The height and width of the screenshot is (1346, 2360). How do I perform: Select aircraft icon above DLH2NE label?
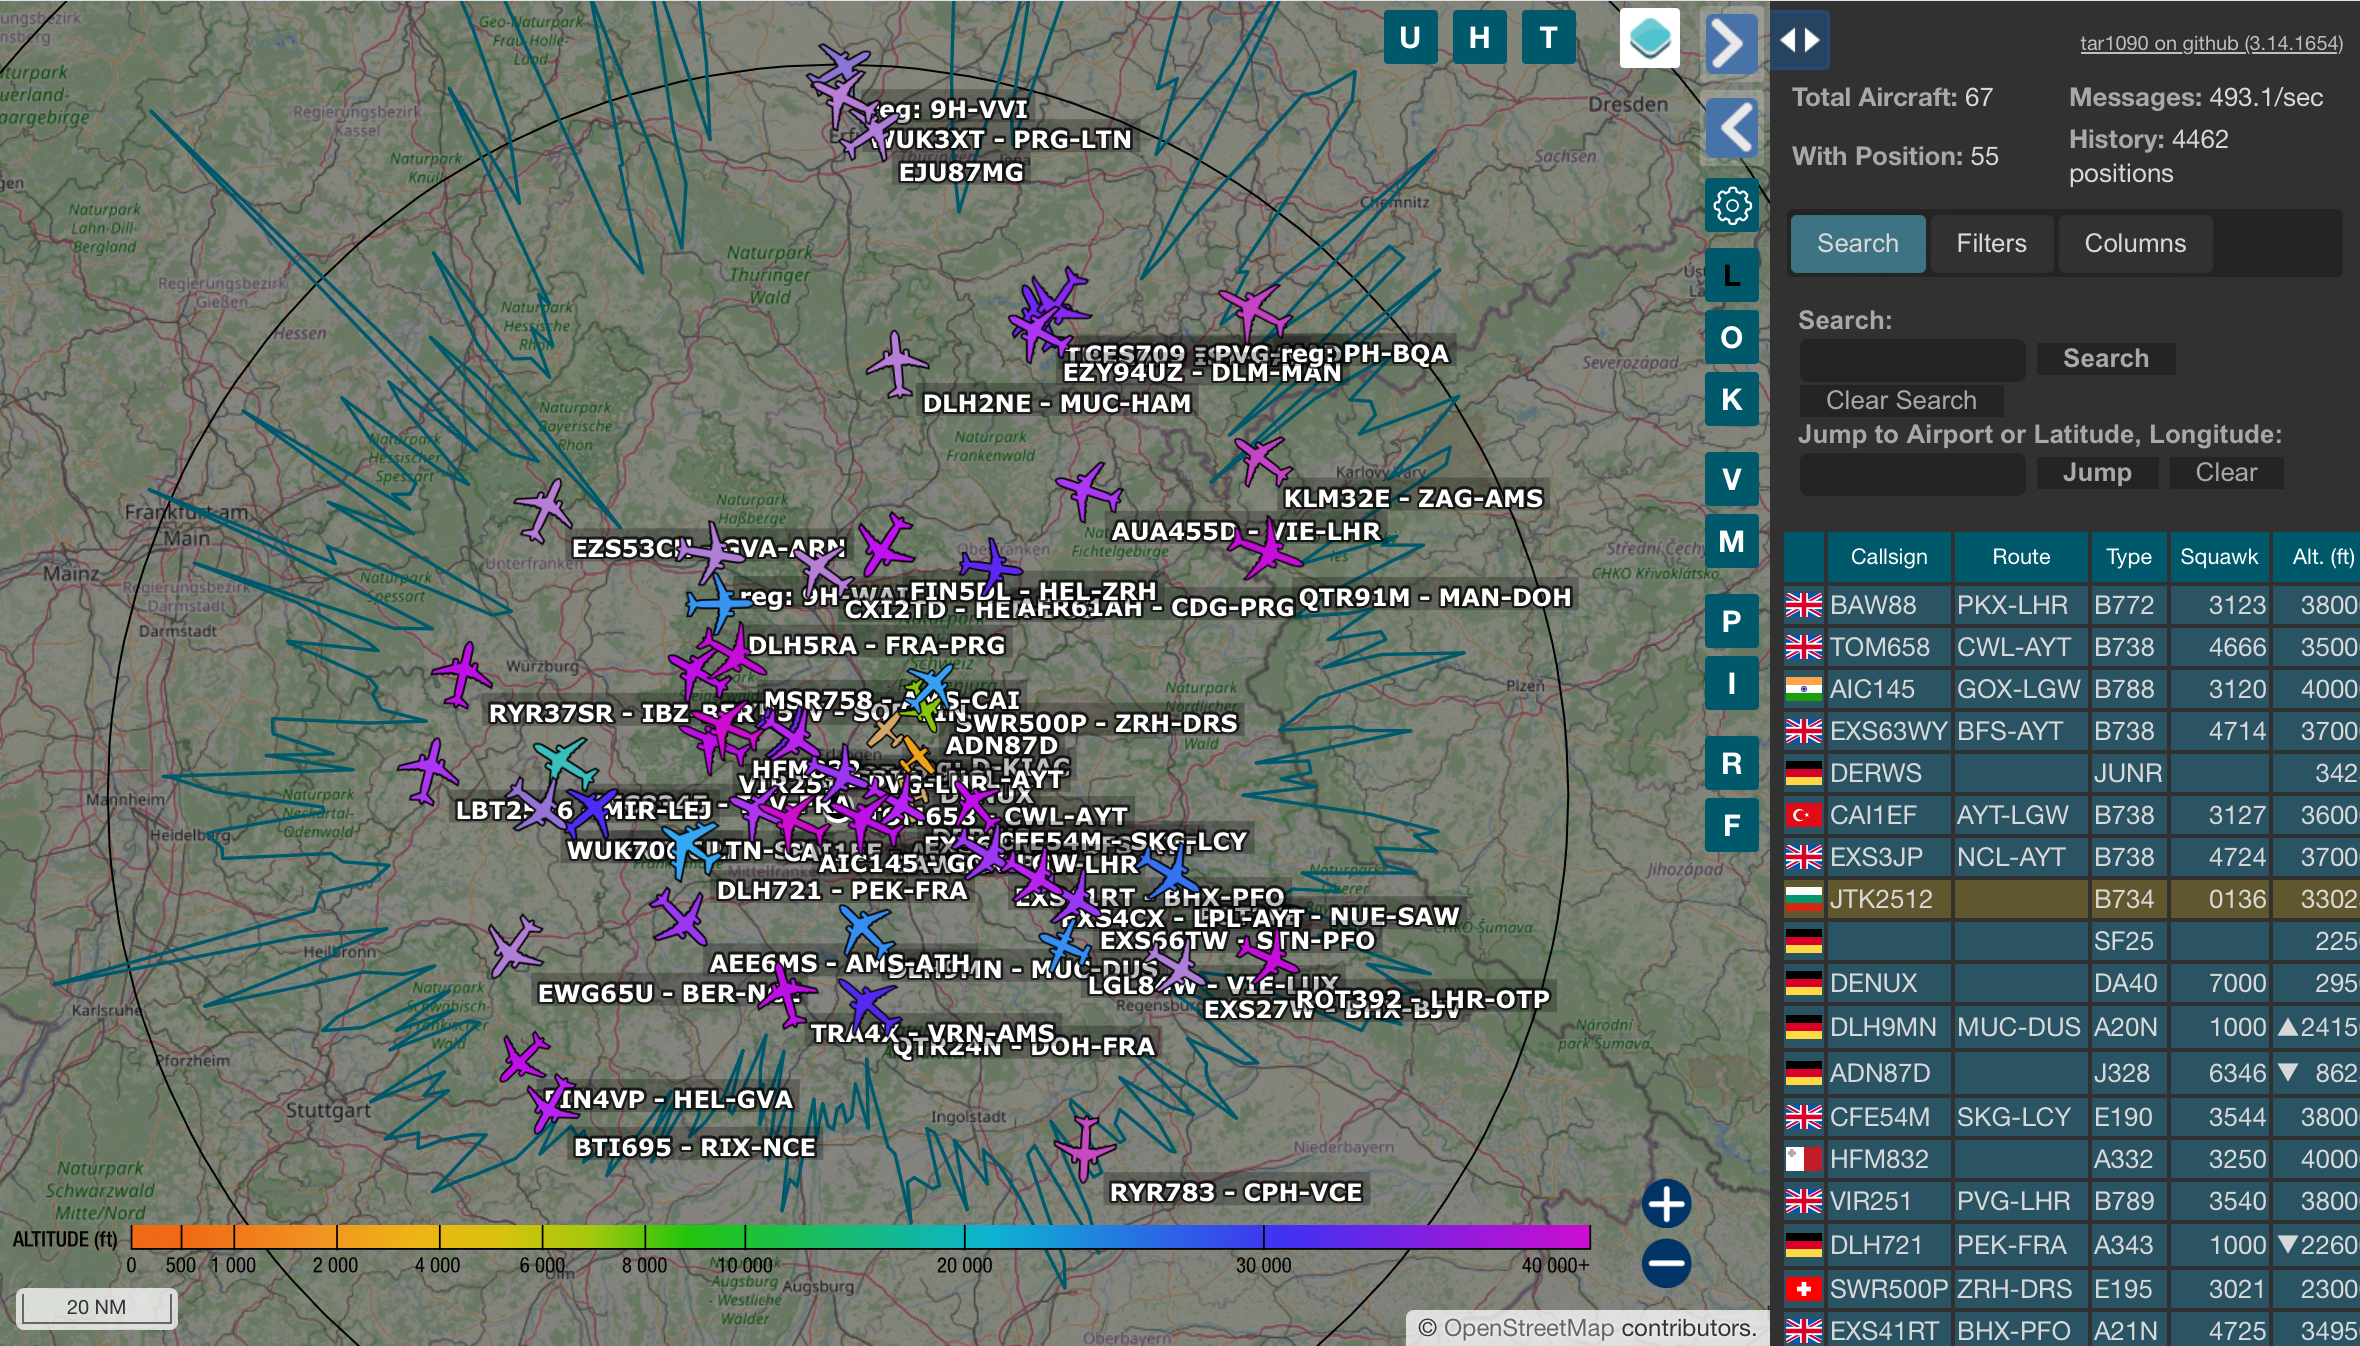coord(896,363)
